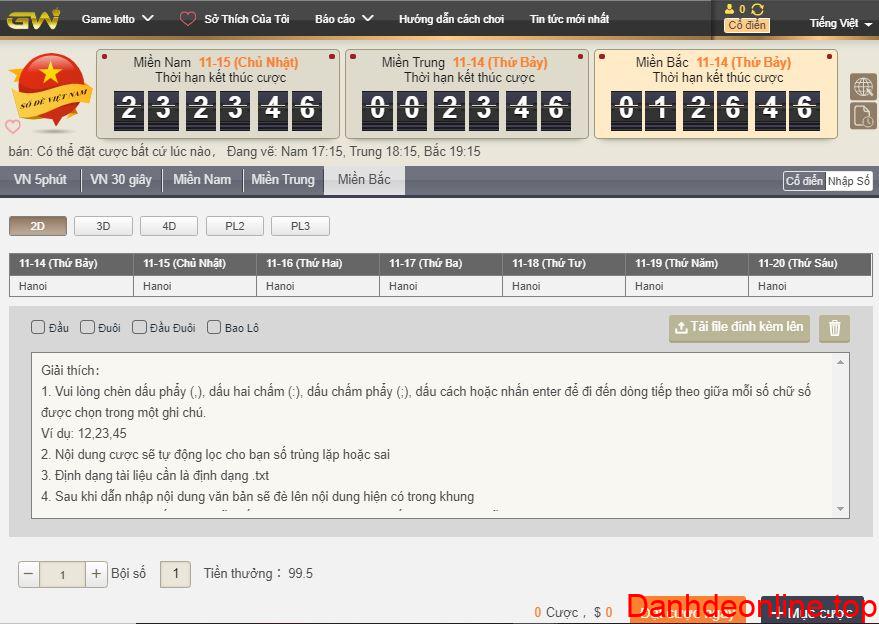879x624 pixels.
Task: Click the trash icon to clear bets
Action: pos(834,328)
